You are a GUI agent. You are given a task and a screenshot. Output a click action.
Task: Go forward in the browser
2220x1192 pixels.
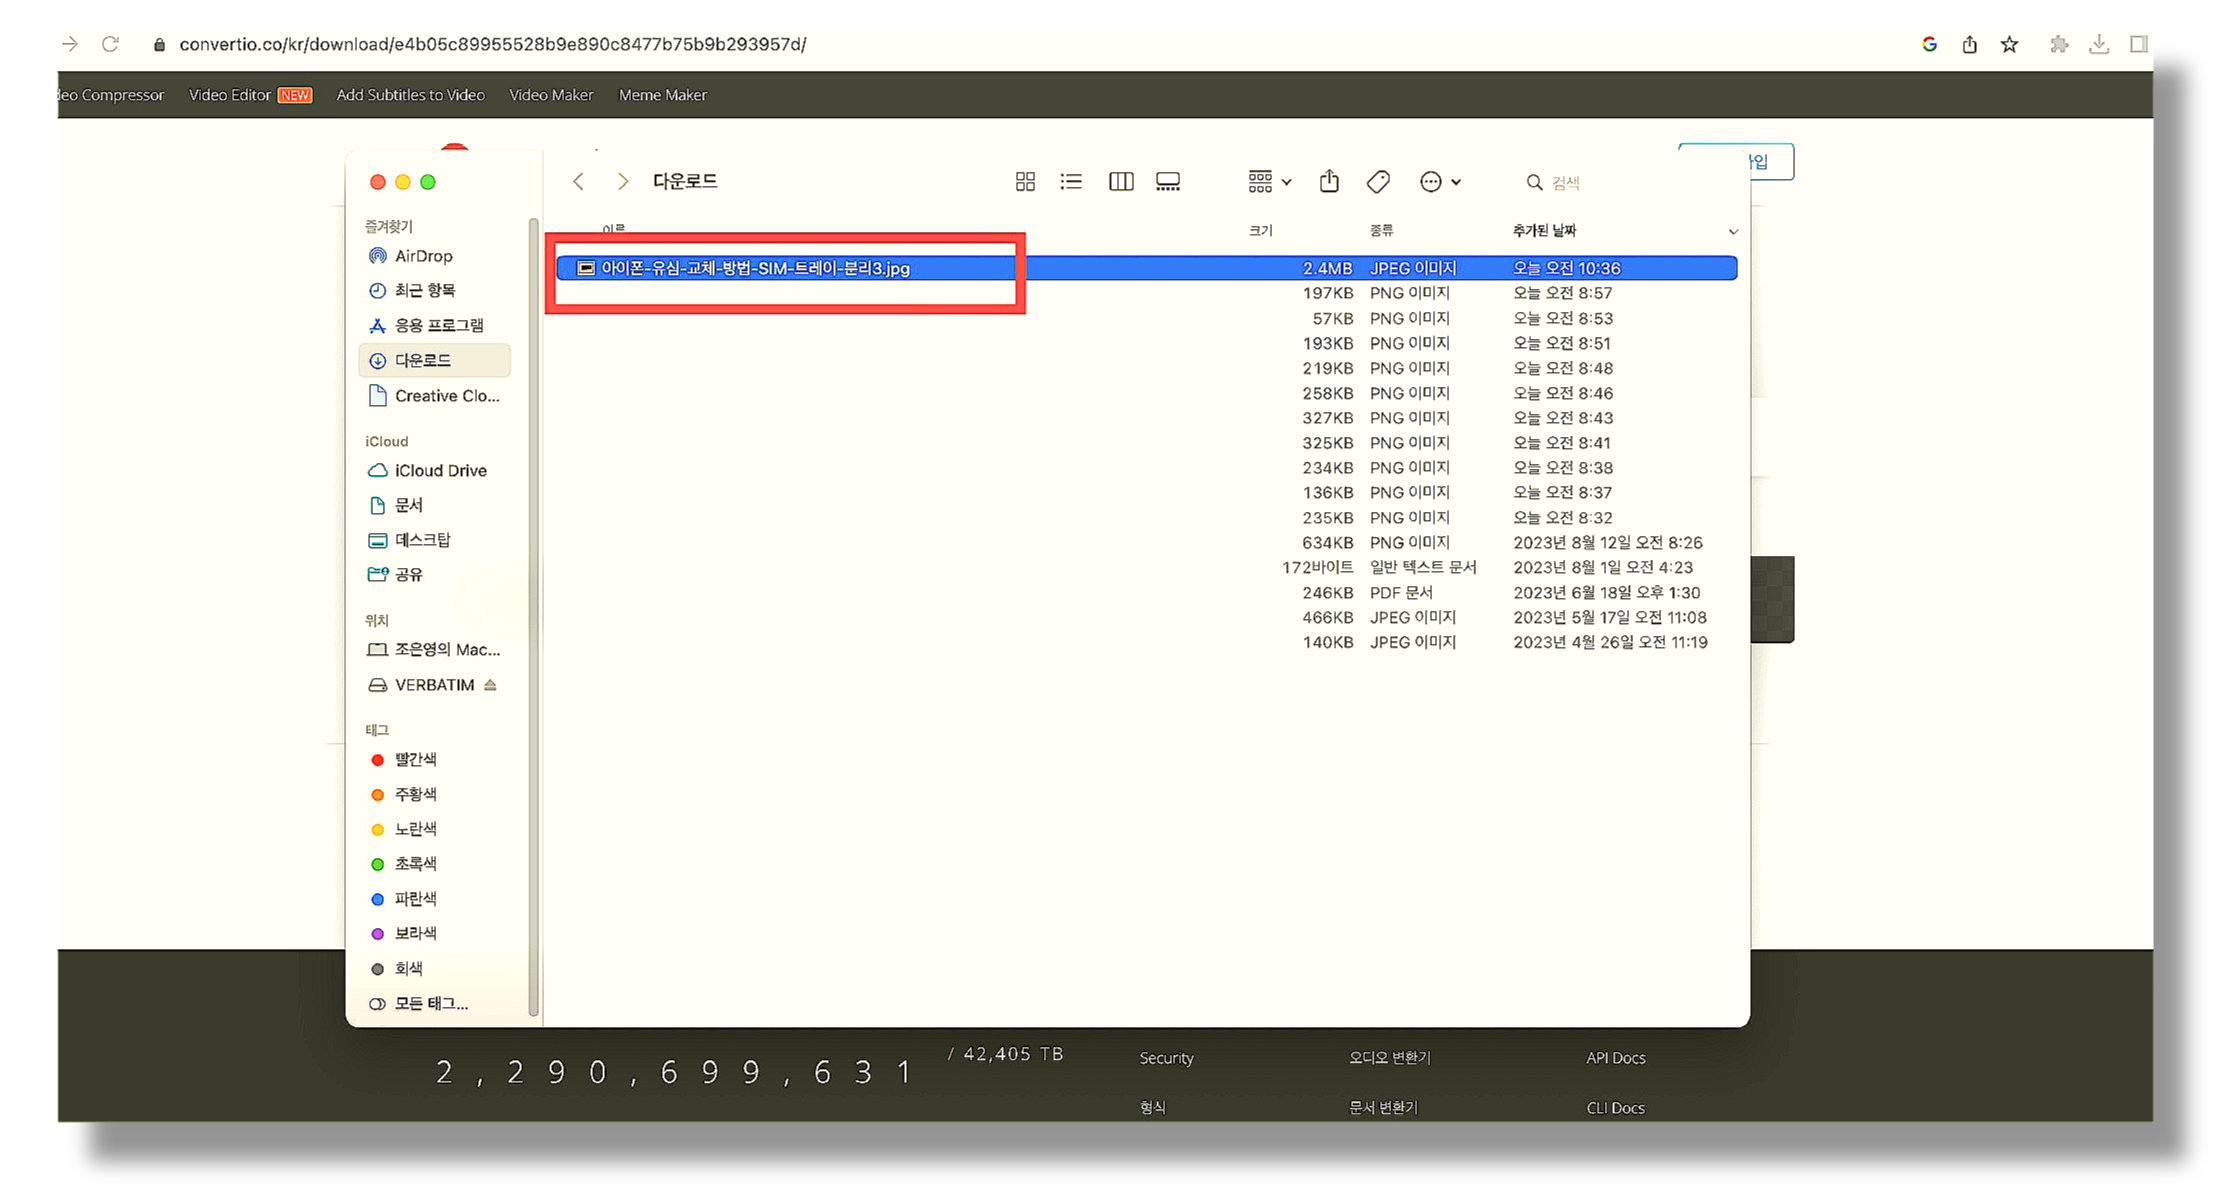tap(69, 44)
